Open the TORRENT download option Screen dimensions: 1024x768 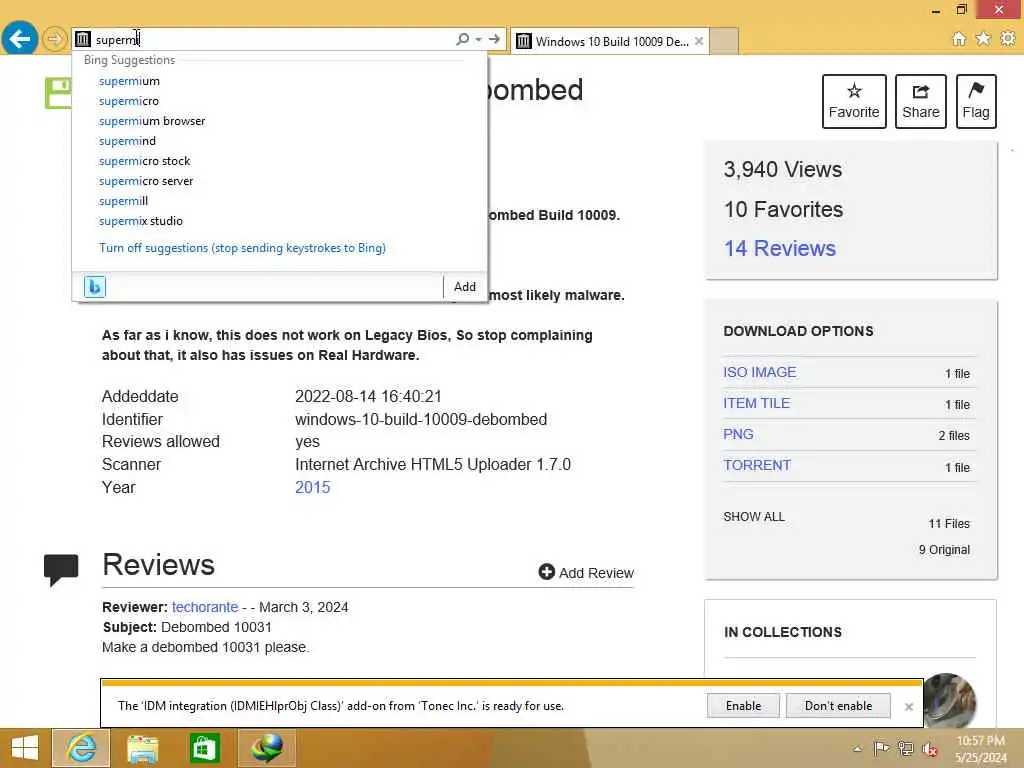[x=757, y=465]
